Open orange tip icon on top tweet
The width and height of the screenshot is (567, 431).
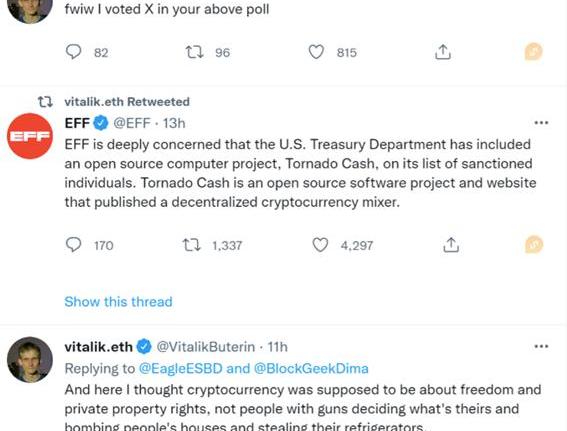pyautogui.click(x=534, y=51)
